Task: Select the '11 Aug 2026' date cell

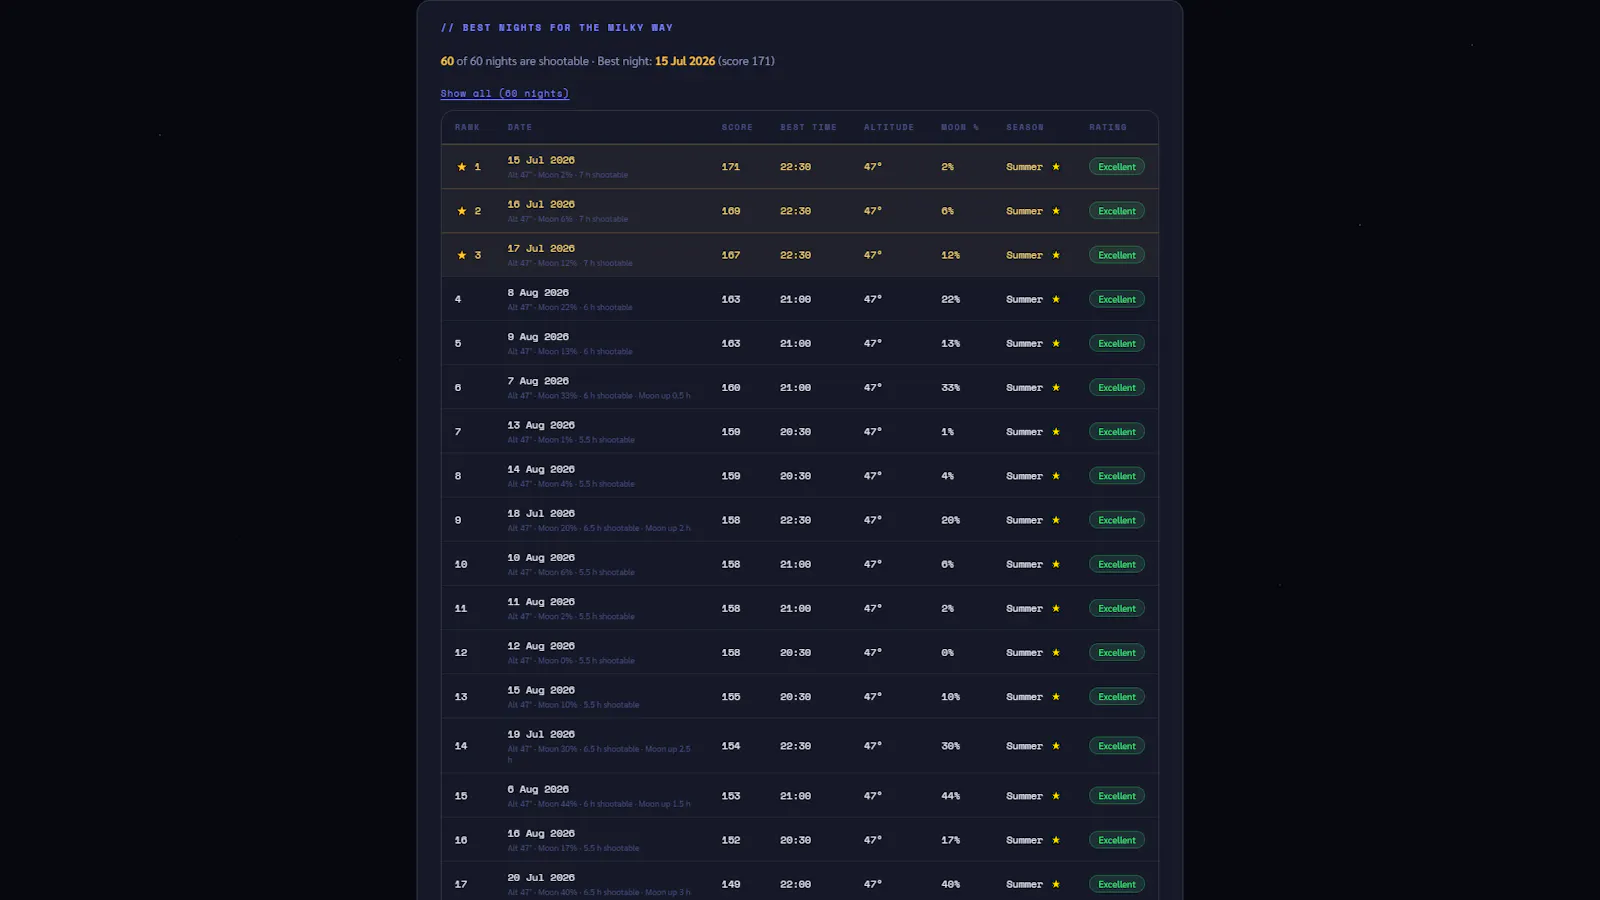Action: pos(541,602)
